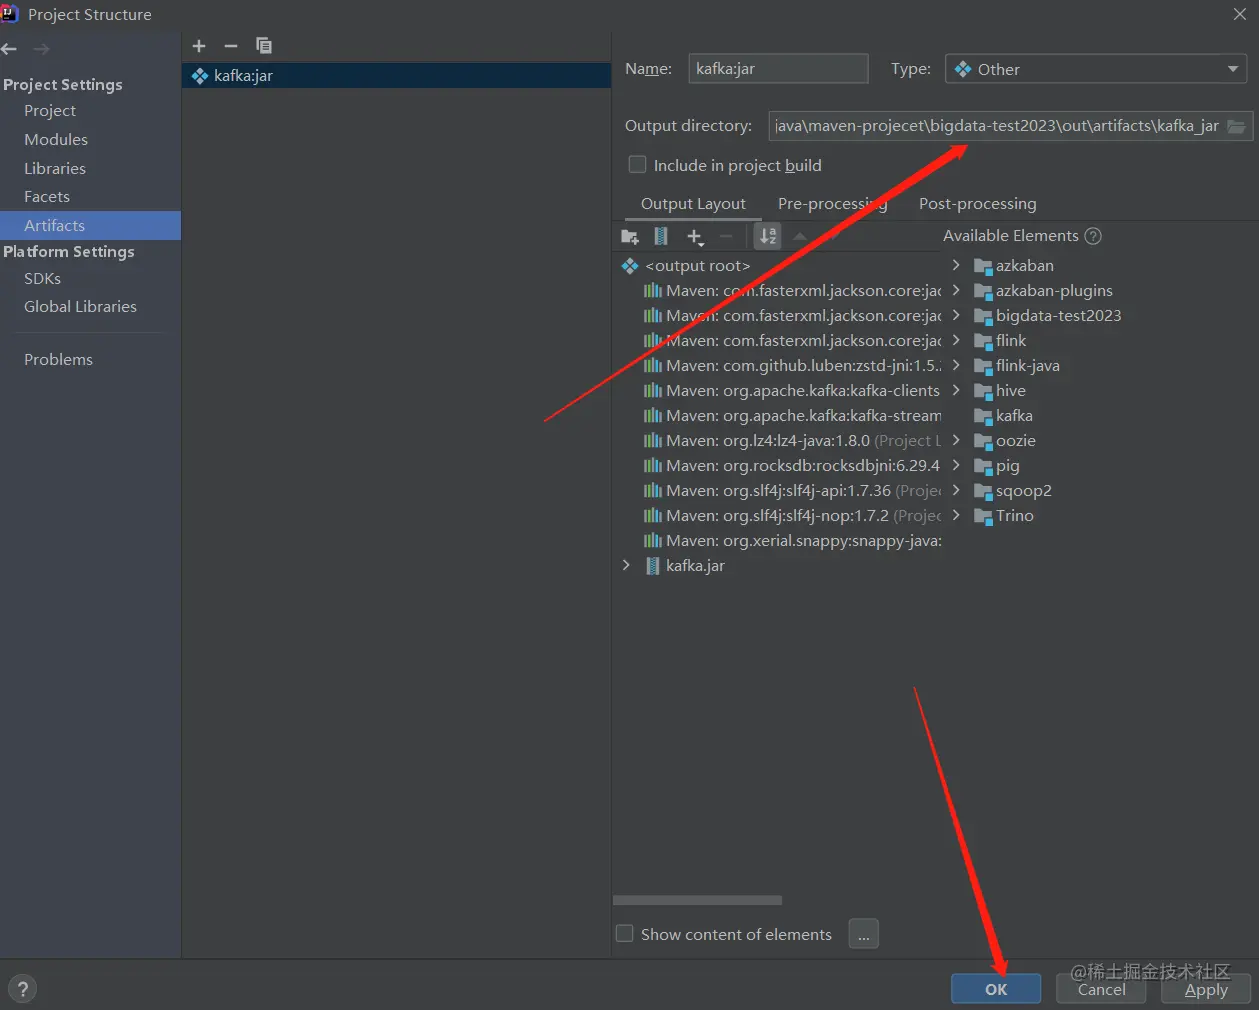Open the SDKs platform settings

pos(43,279)
